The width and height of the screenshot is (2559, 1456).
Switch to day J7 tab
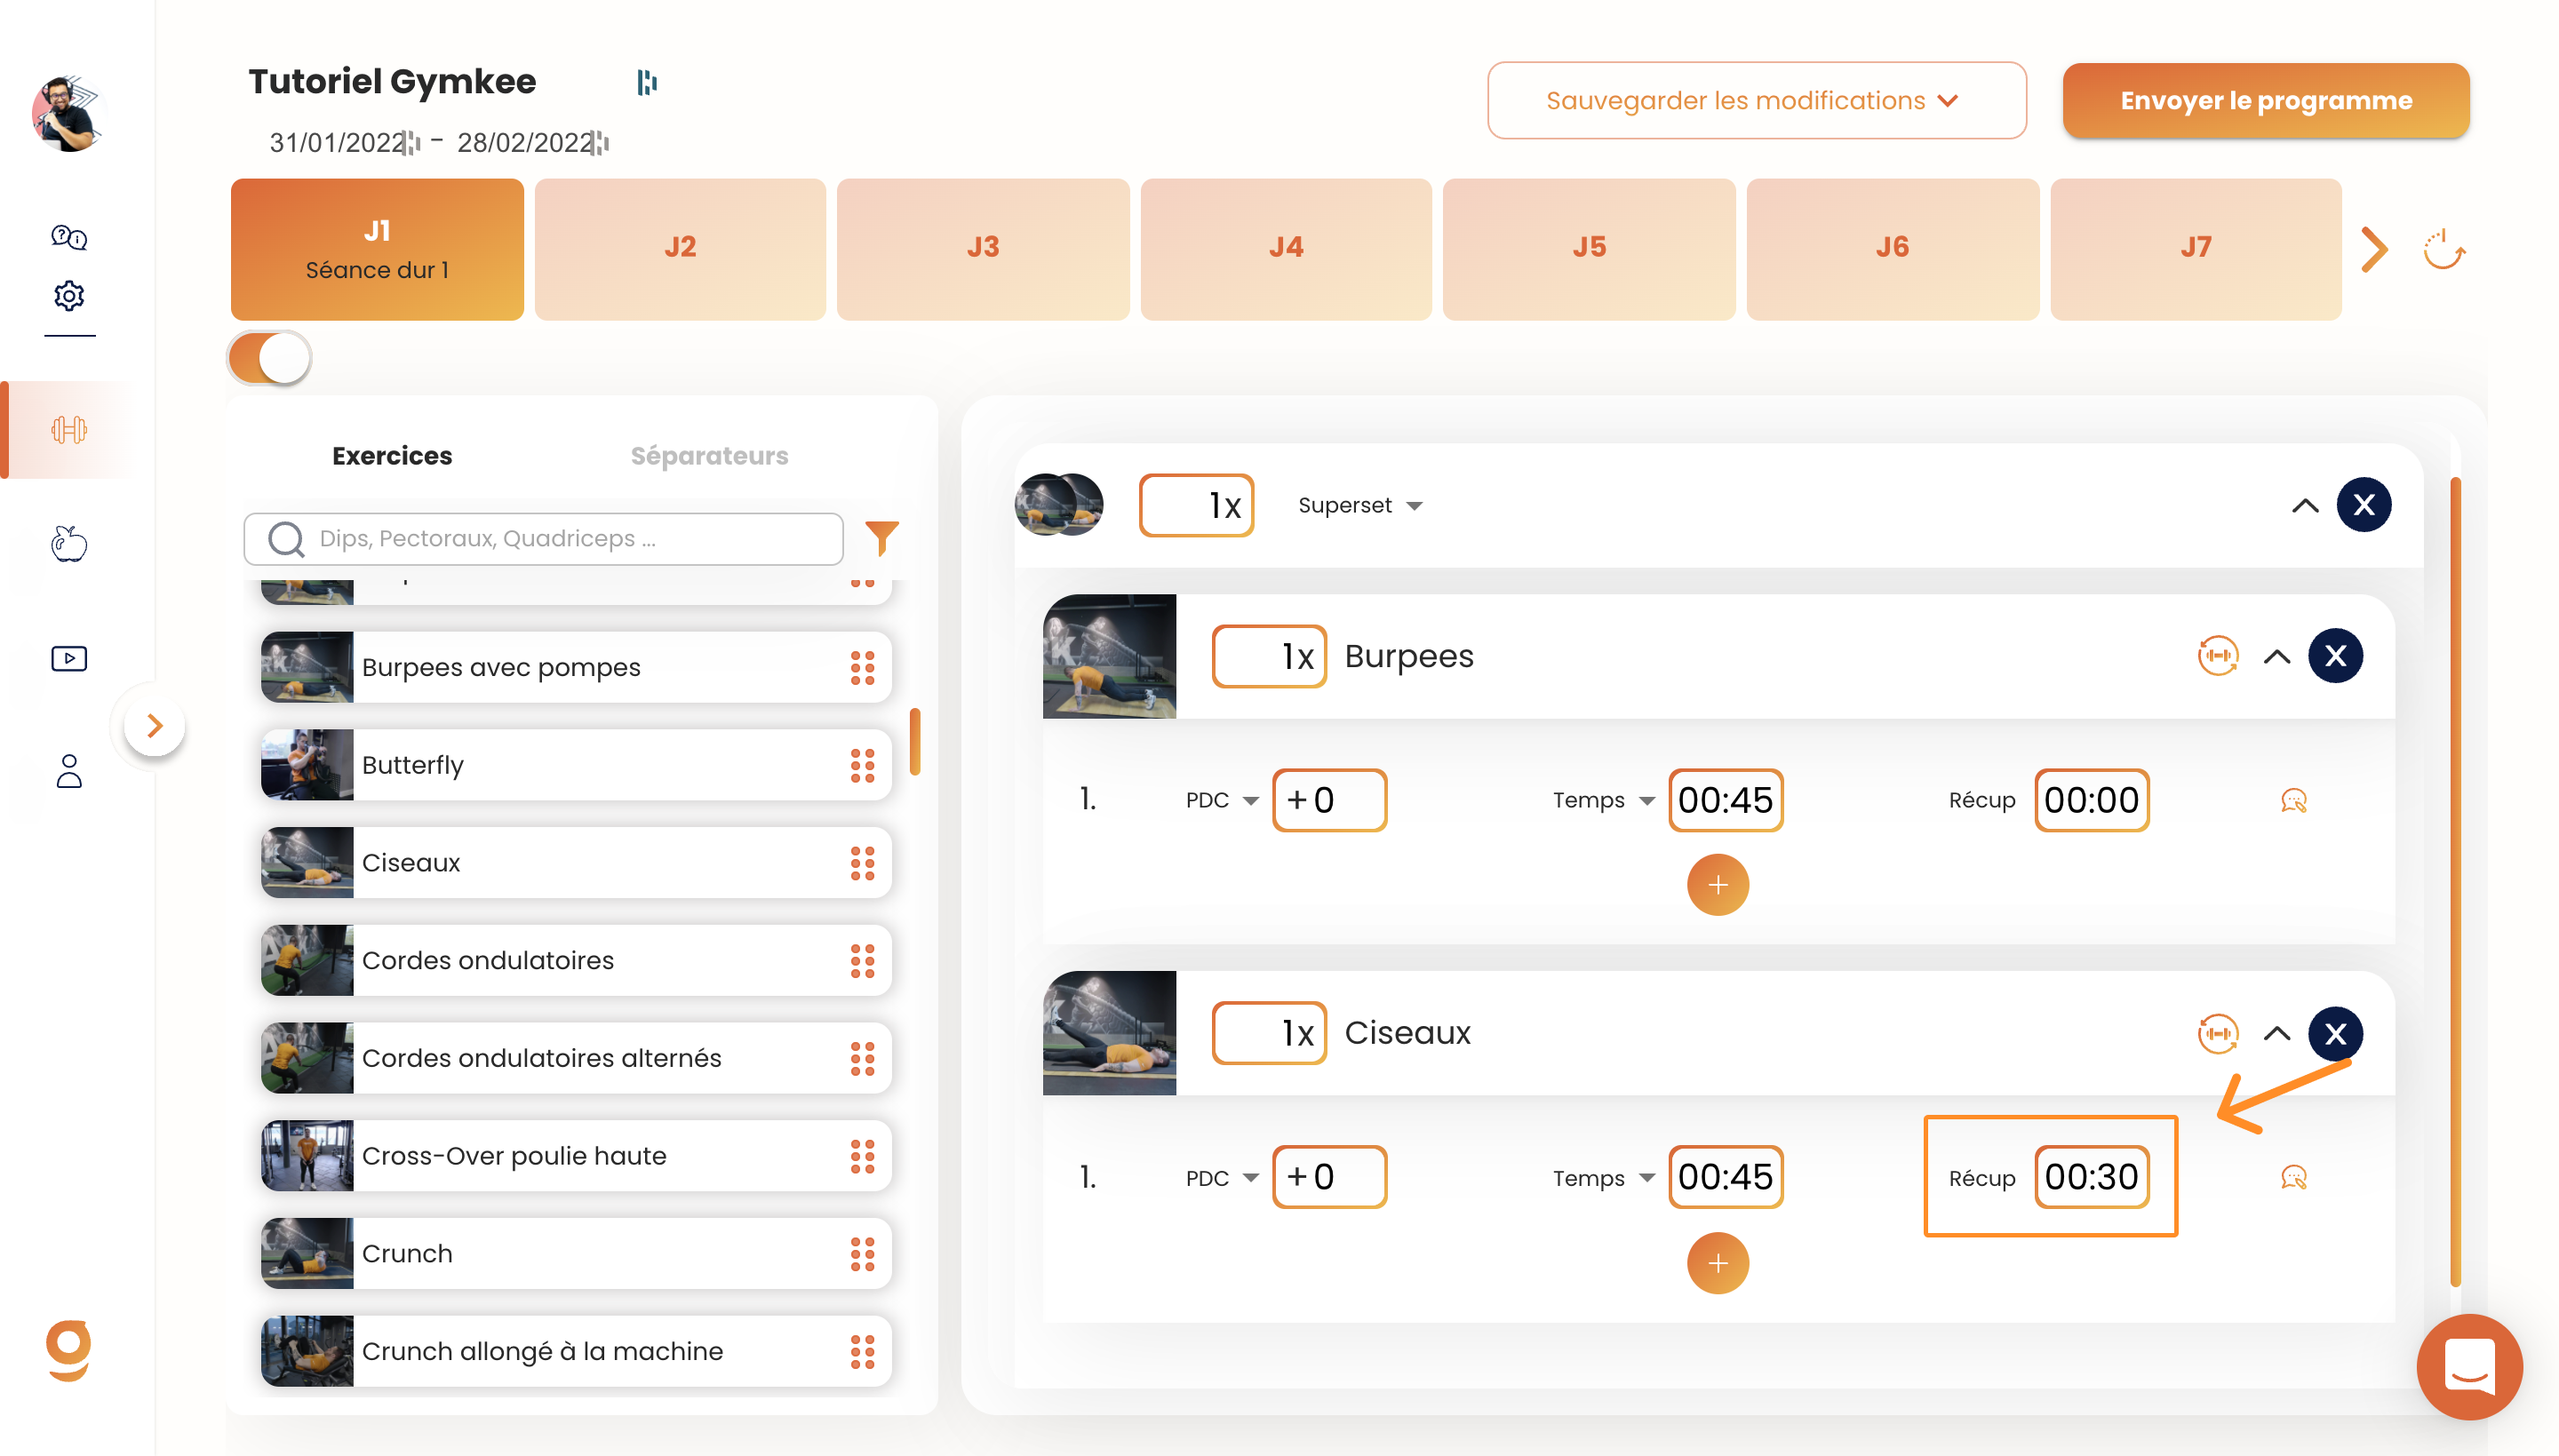coord(2195,249)
